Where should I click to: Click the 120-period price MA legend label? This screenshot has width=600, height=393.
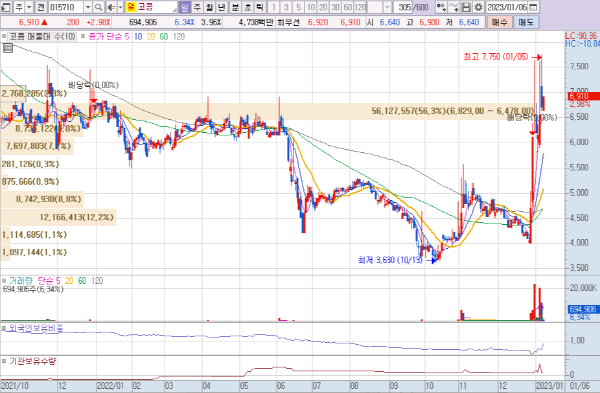[x=179, y=36]
